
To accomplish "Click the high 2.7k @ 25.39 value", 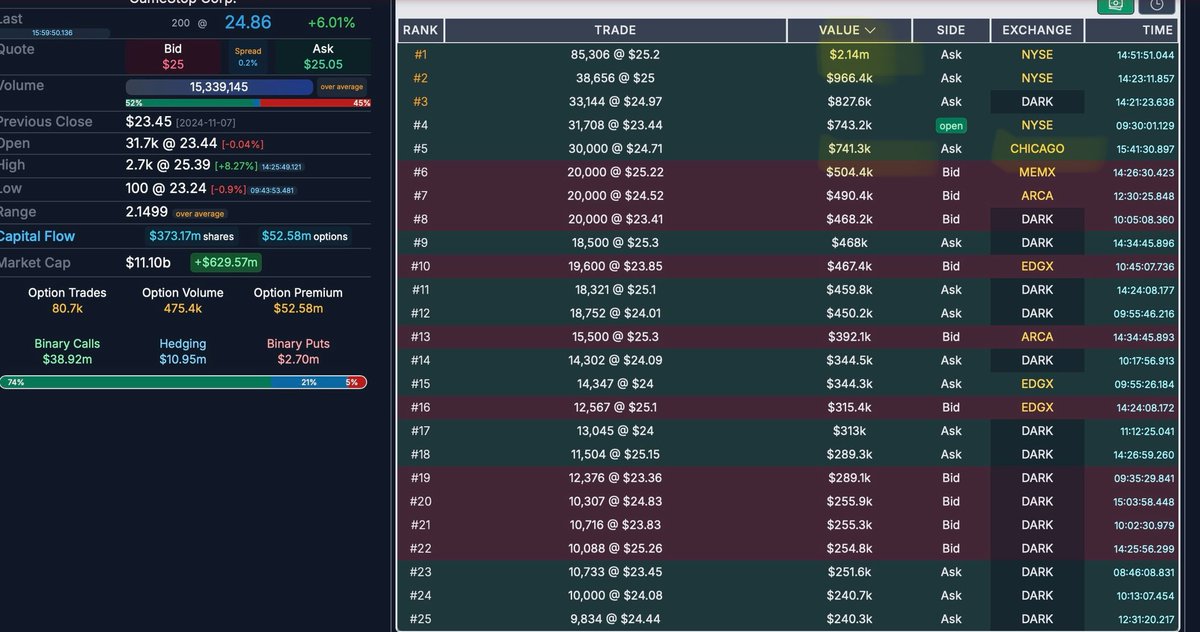I will tap(168, 165).
